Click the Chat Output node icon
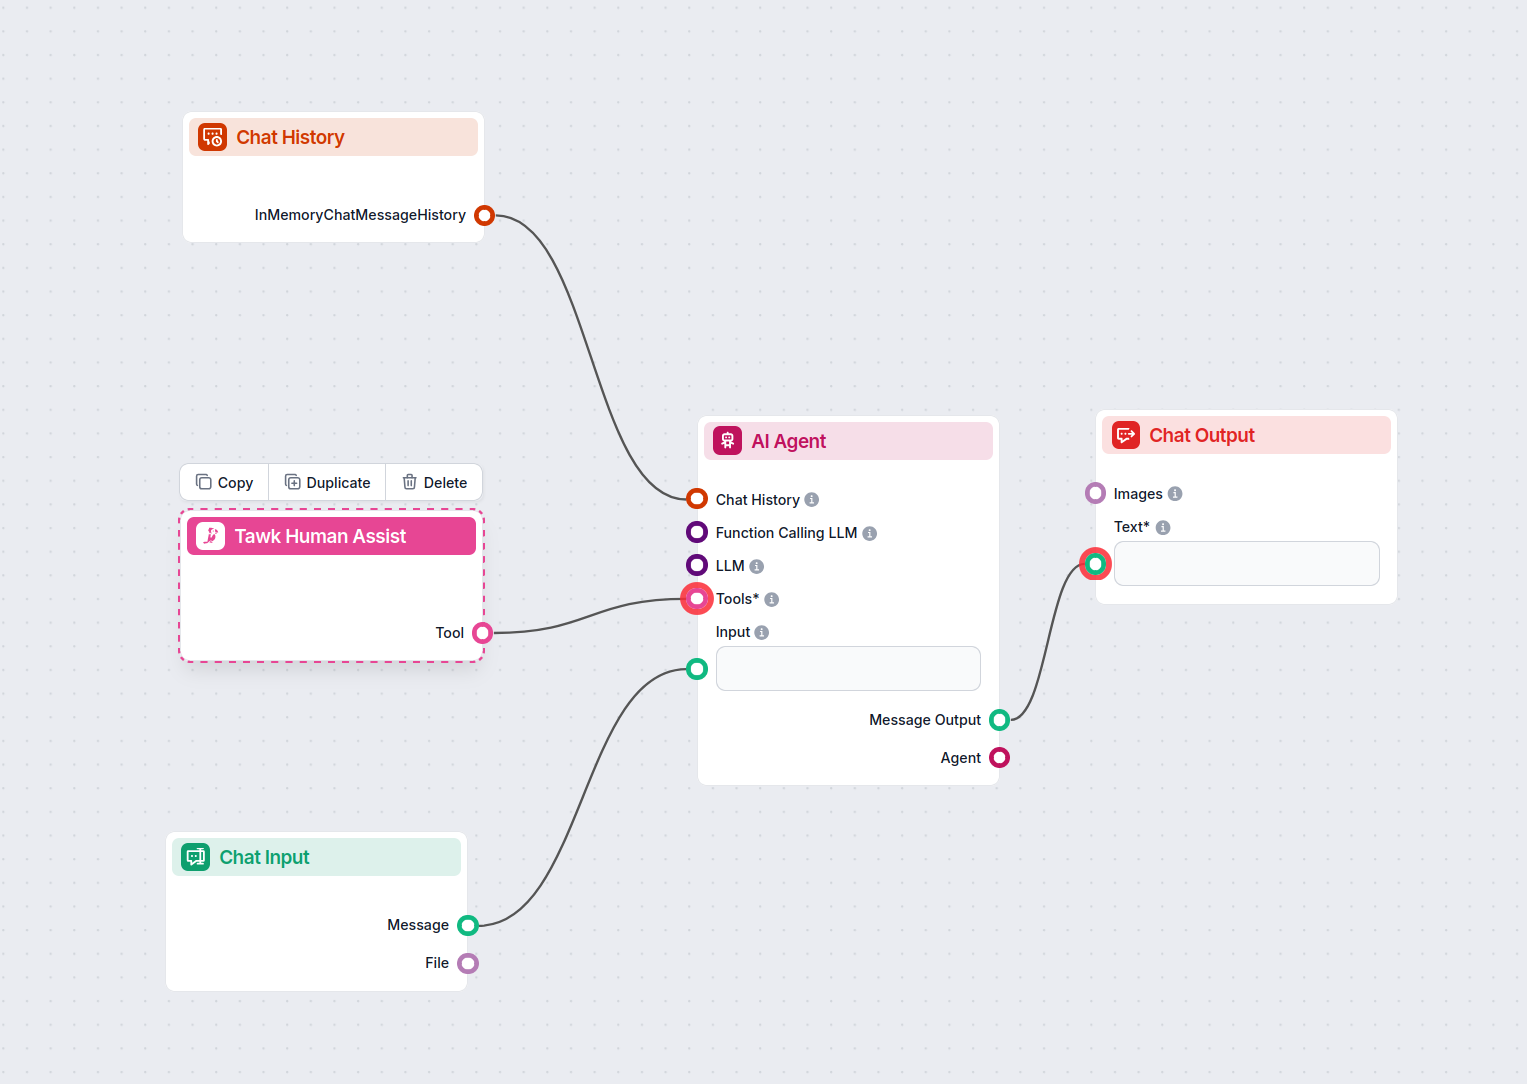The image size is (1527, 1084). [1126, 435]
